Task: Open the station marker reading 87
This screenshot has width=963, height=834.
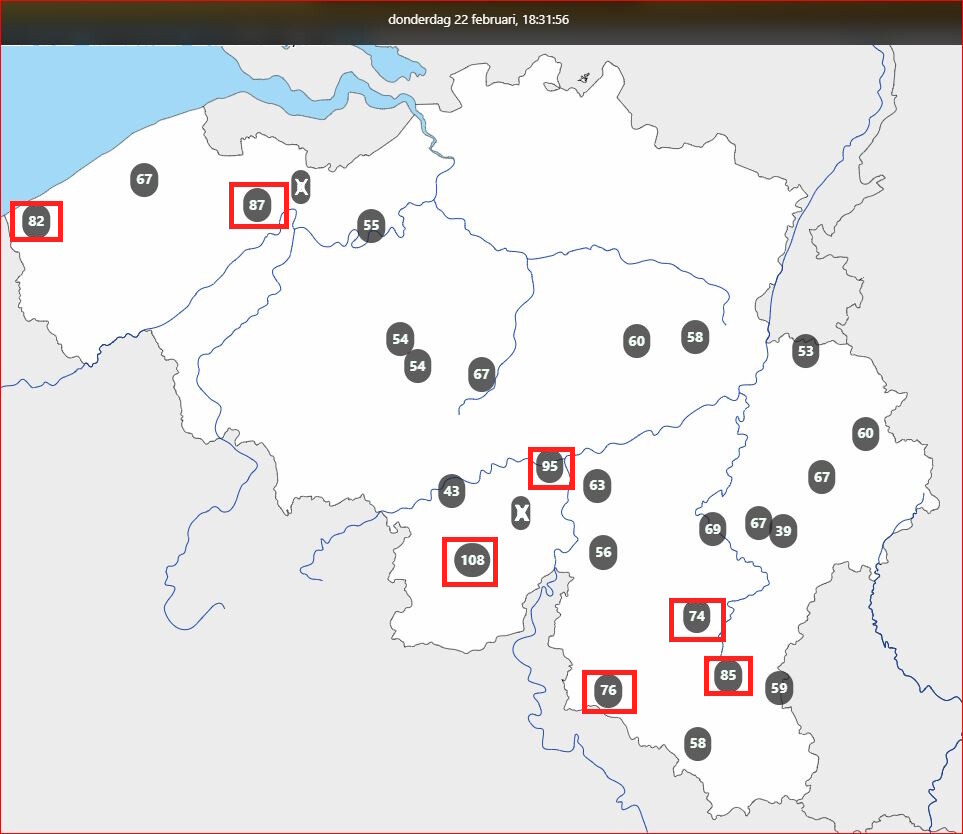Action: coord(257,205)
